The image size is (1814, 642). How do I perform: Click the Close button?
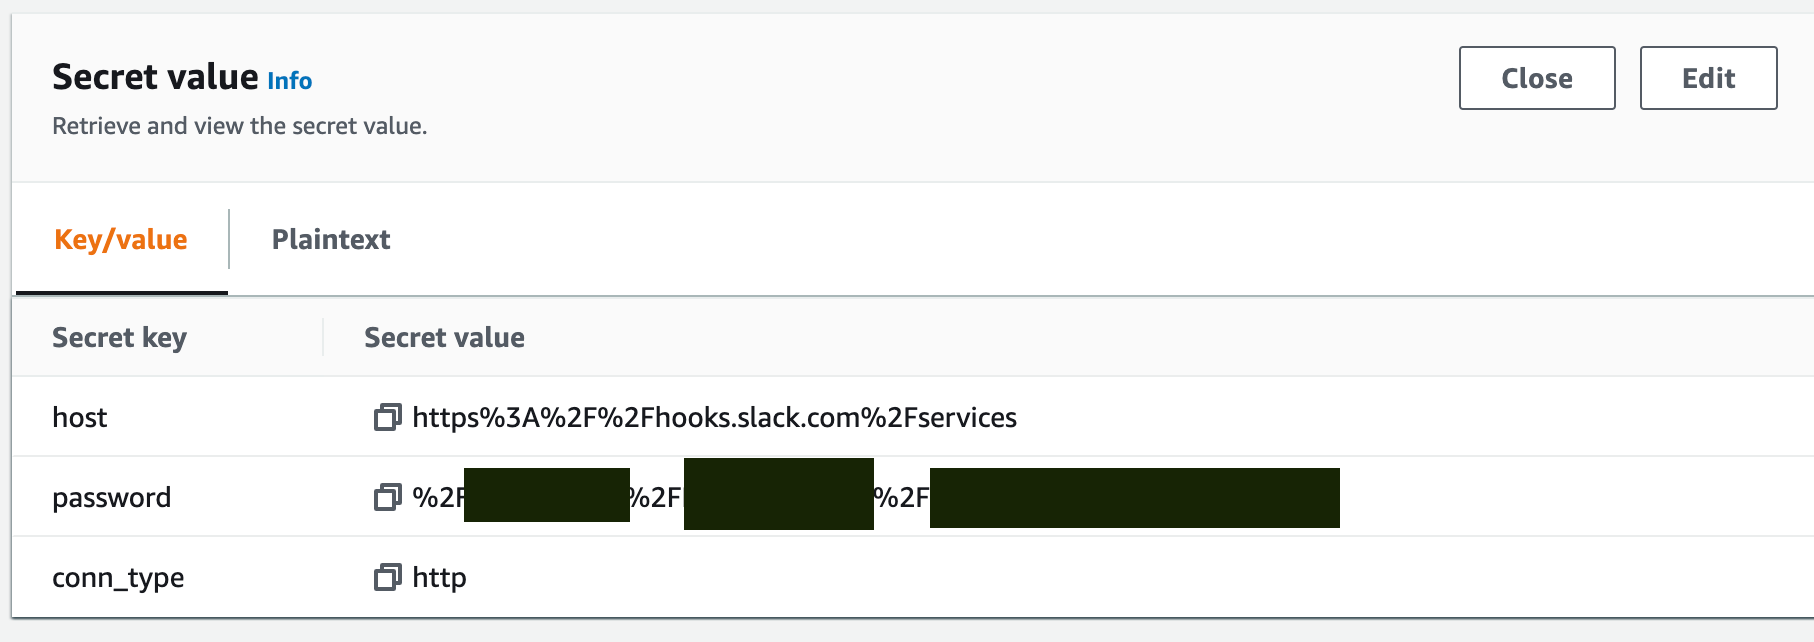pyautogui.click(x=1536, y=78)
